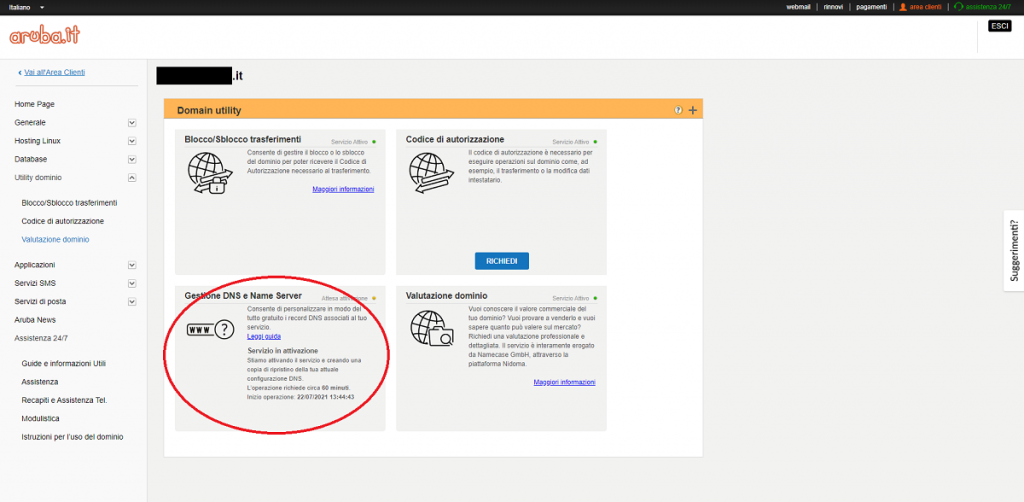The width and height of the screenshot is (1024, 502).
Task: Click the assistenza 24/7 headset icon
Action: (x=958, y=7)
